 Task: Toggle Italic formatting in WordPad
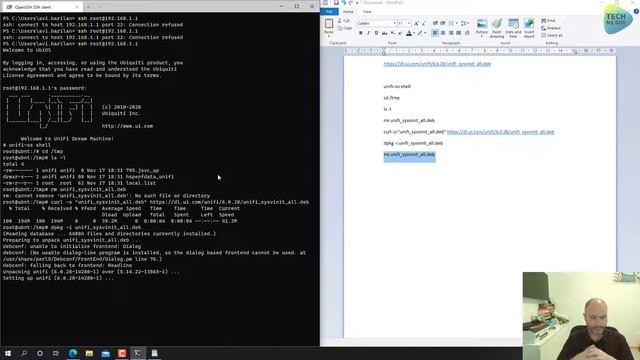pos(368,33)
